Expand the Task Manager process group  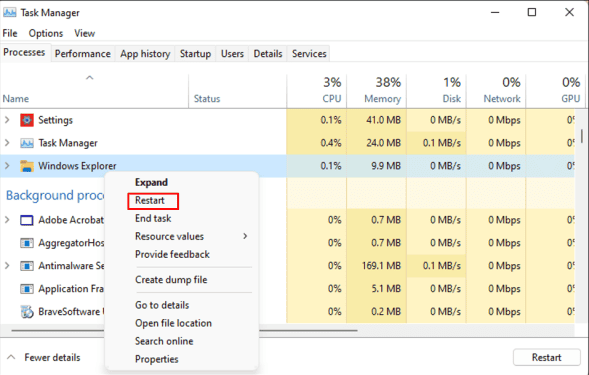click(7, 143)
